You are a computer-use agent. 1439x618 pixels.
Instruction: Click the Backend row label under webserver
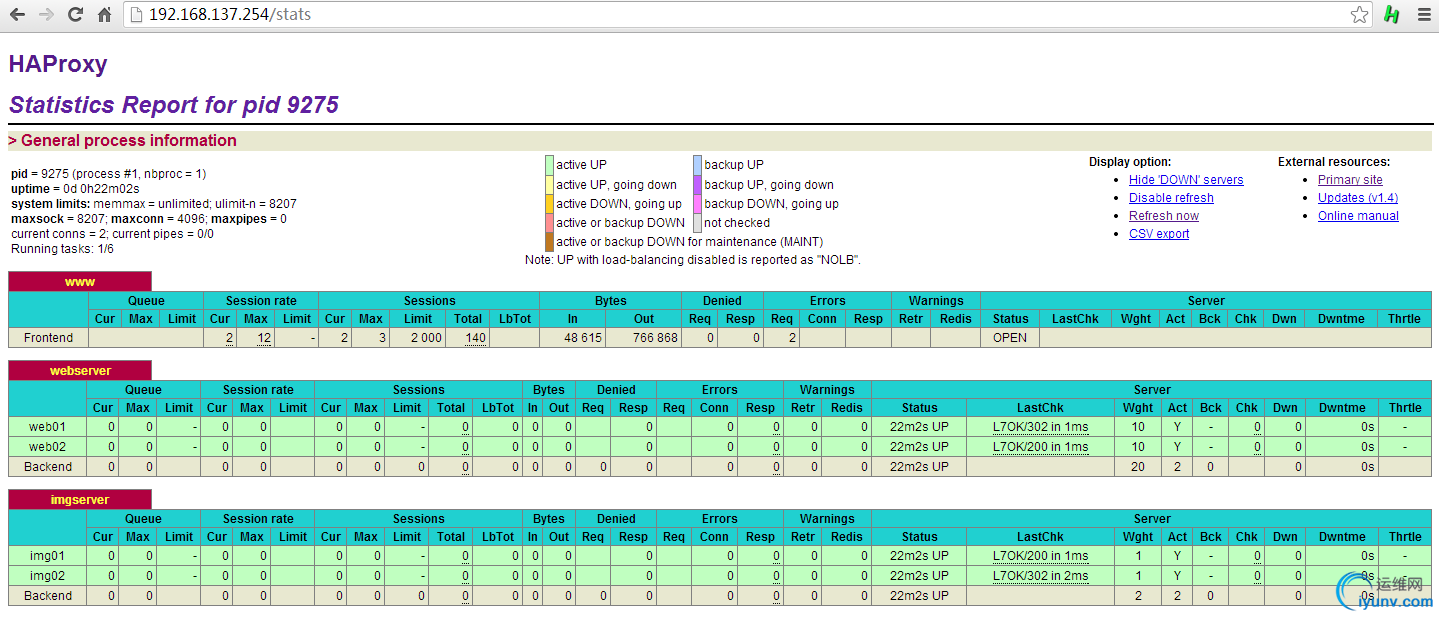[x=48, y=467]
